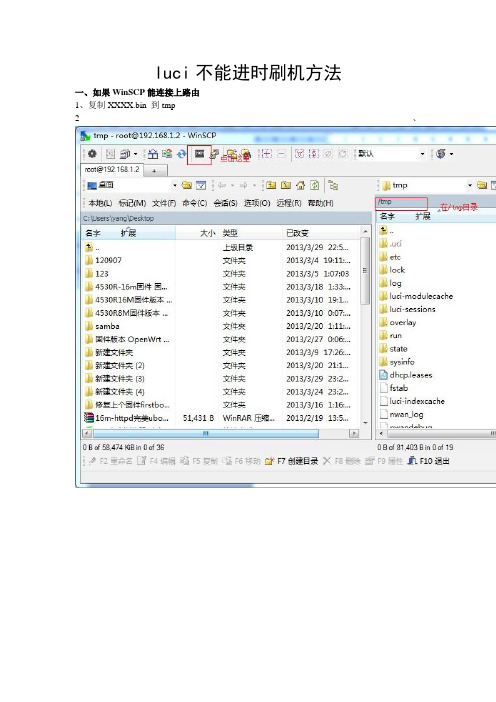The image size is (496, 702).
Task: Click the remote panel open-folder icon
Action: point(482,185)
